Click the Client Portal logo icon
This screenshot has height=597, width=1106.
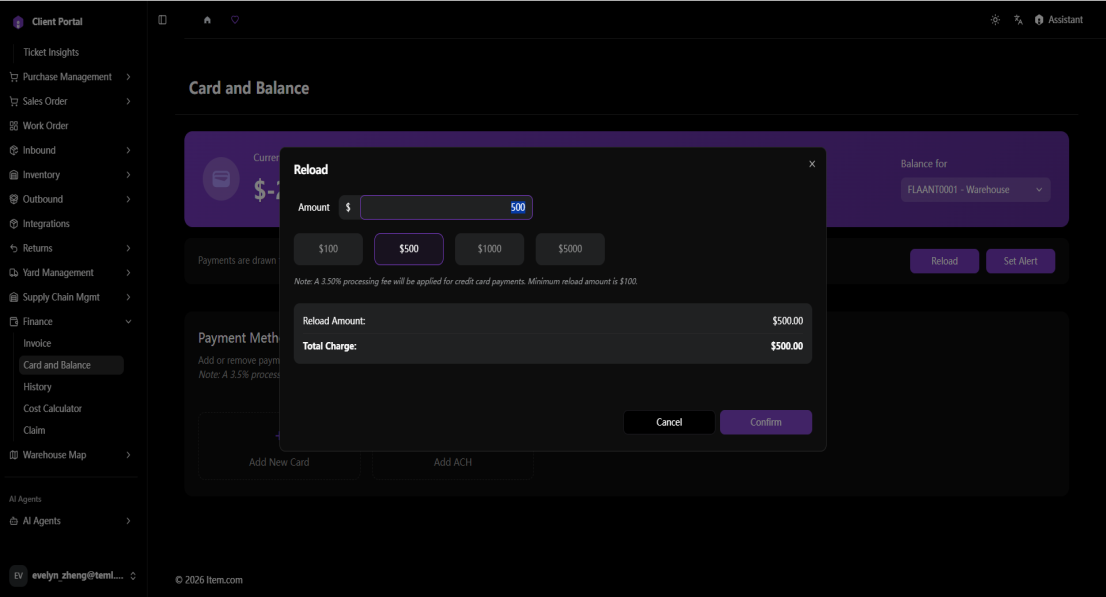pos(18,22)
